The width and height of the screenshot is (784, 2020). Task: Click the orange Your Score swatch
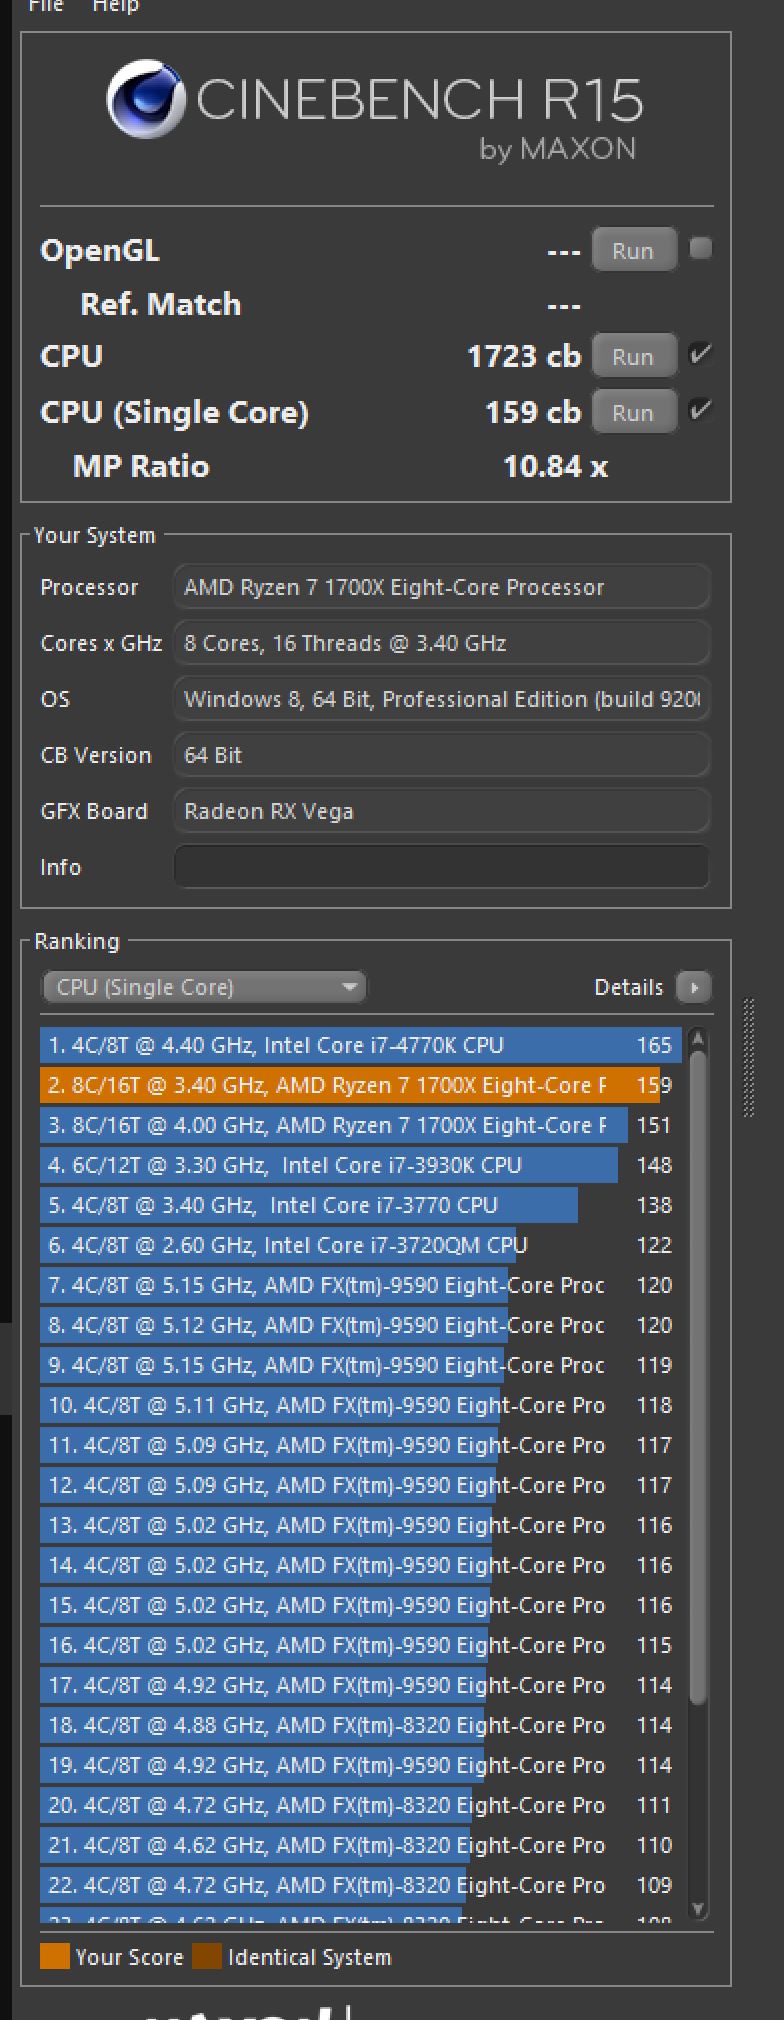[x=54, y=1957]
